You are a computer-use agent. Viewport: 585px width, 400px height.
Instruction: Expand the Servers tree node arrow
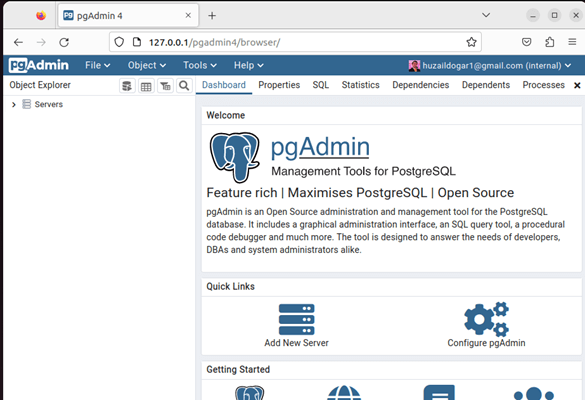click(14, 104)
